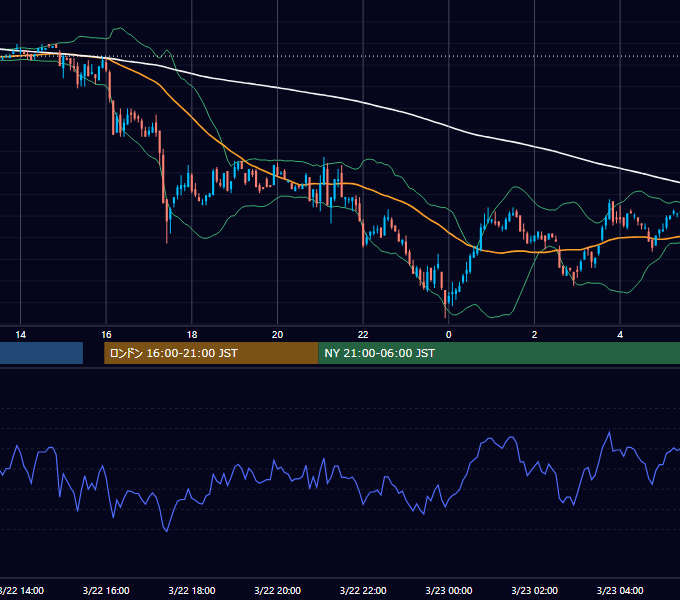Click the 18 hour label on price chart axis

click(x=192, y=335)
